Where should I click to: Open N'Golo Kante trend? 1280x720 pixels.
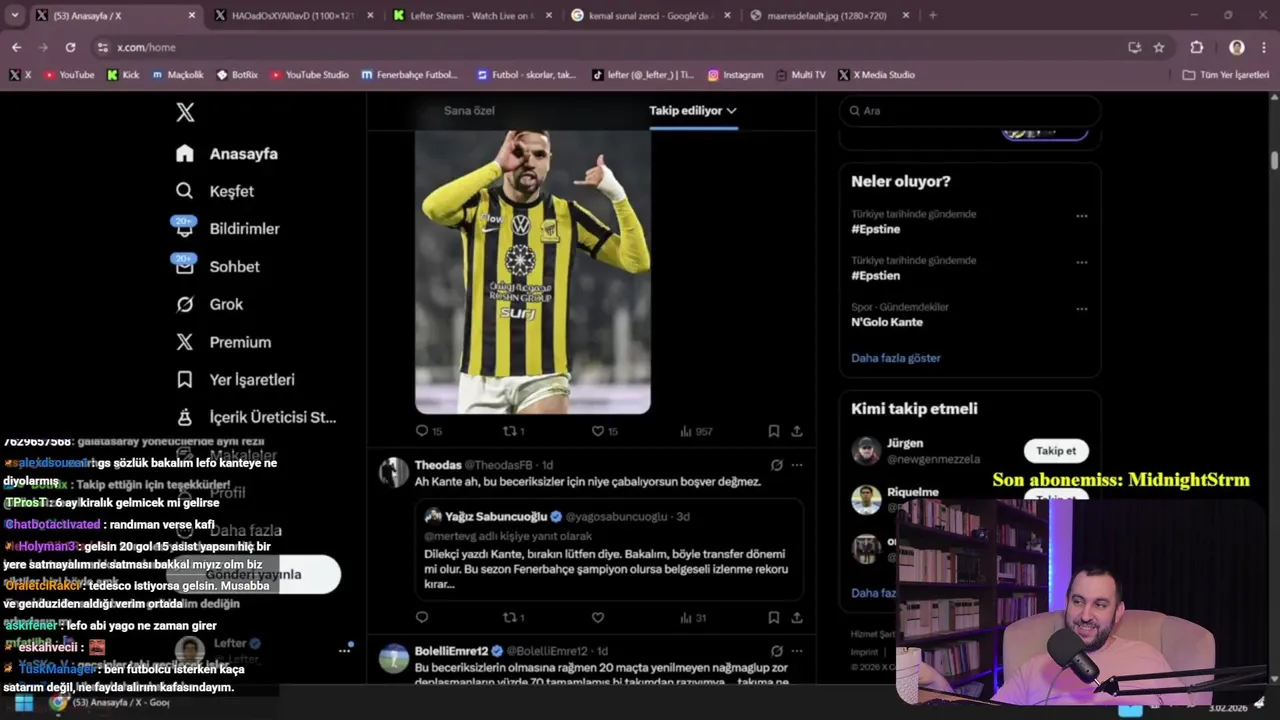click(x=887, y=322)
